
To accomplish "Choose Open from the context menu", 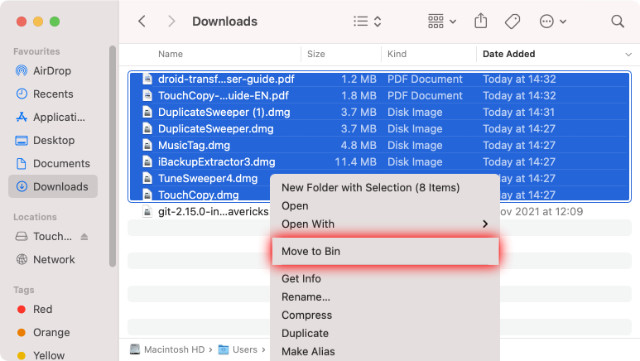I will pyautogui.click(x=295, y=206).
